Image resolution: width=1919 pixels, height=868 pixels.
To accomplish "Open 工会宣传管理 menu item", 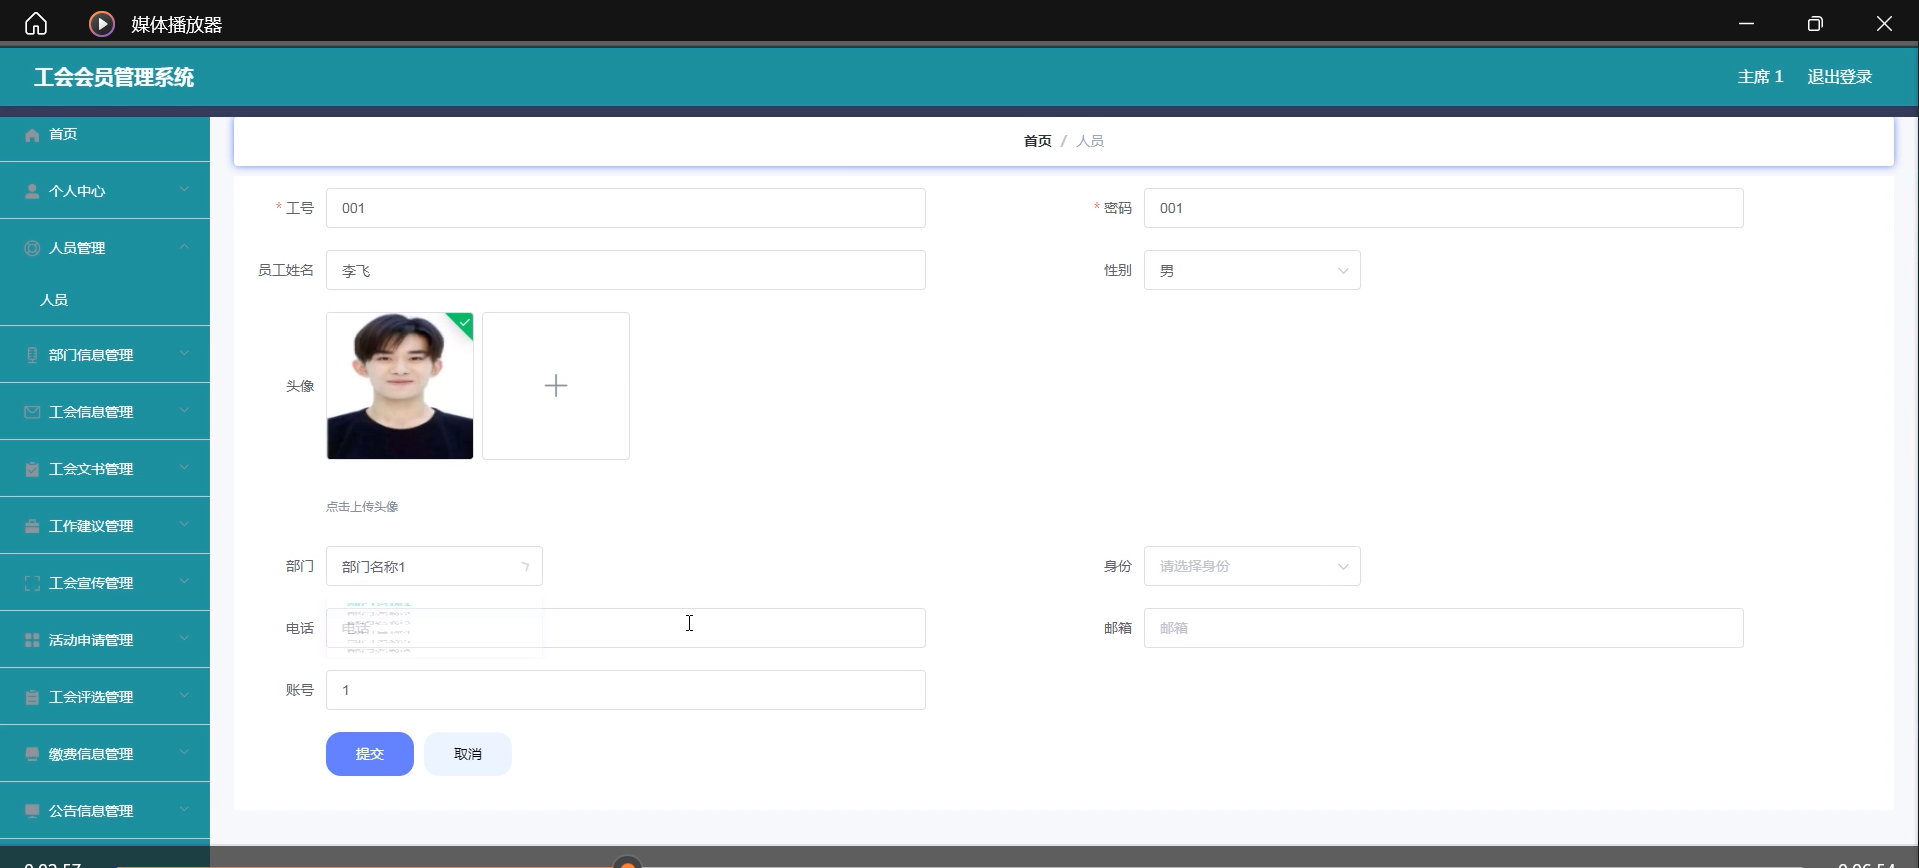I will click(x=105, y=583).
